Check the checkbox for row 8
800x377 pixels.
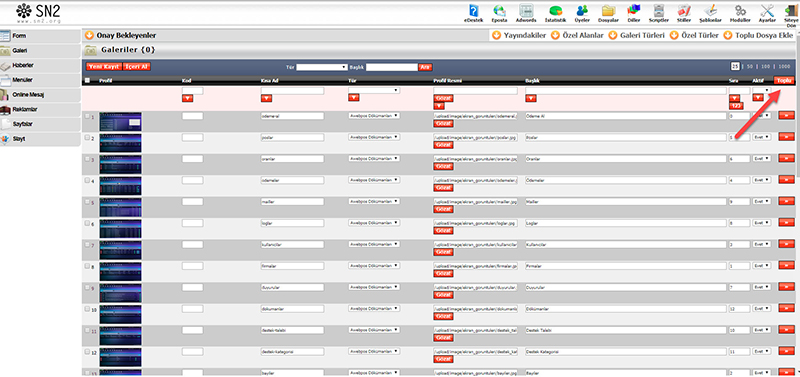(x=87, y=266)
